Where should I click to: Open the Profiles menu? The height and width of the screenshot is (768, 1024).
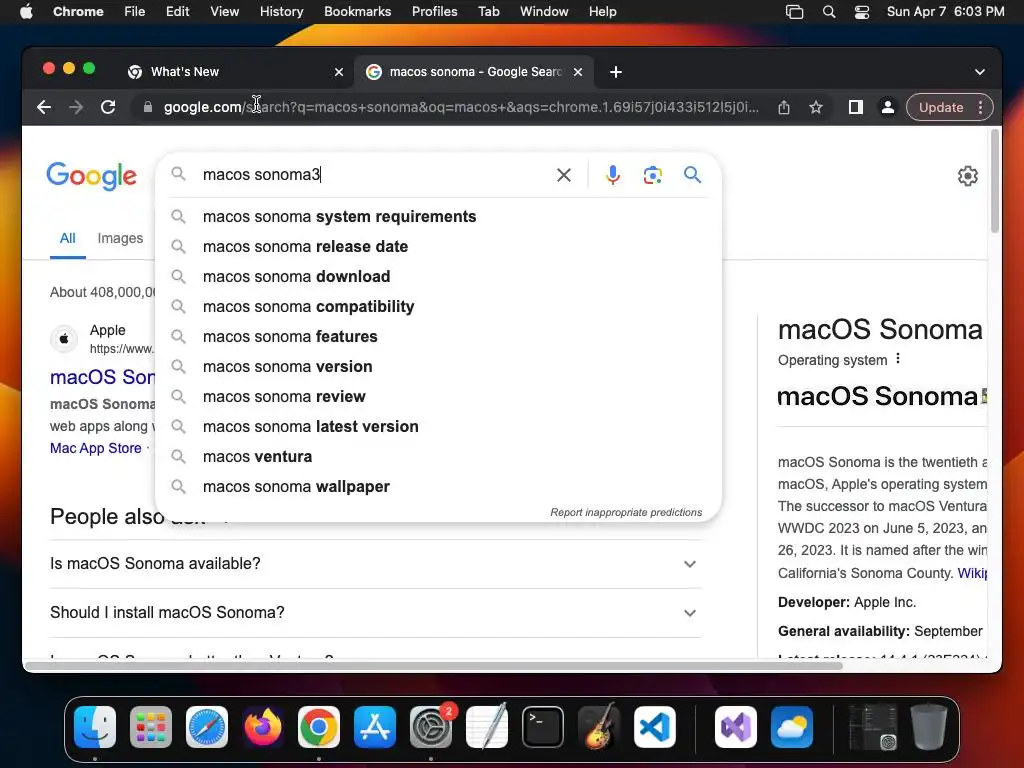pyautogui.click(x=434, y=12)
